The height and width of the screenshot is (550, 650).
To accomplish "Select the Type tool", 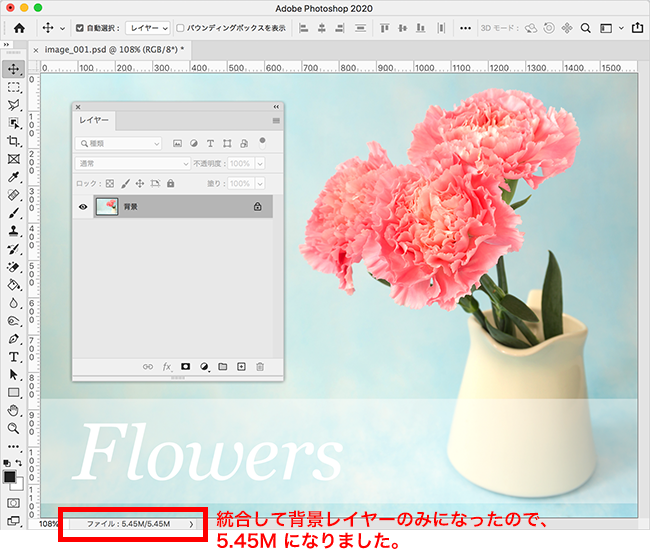I will pos(13,357).
